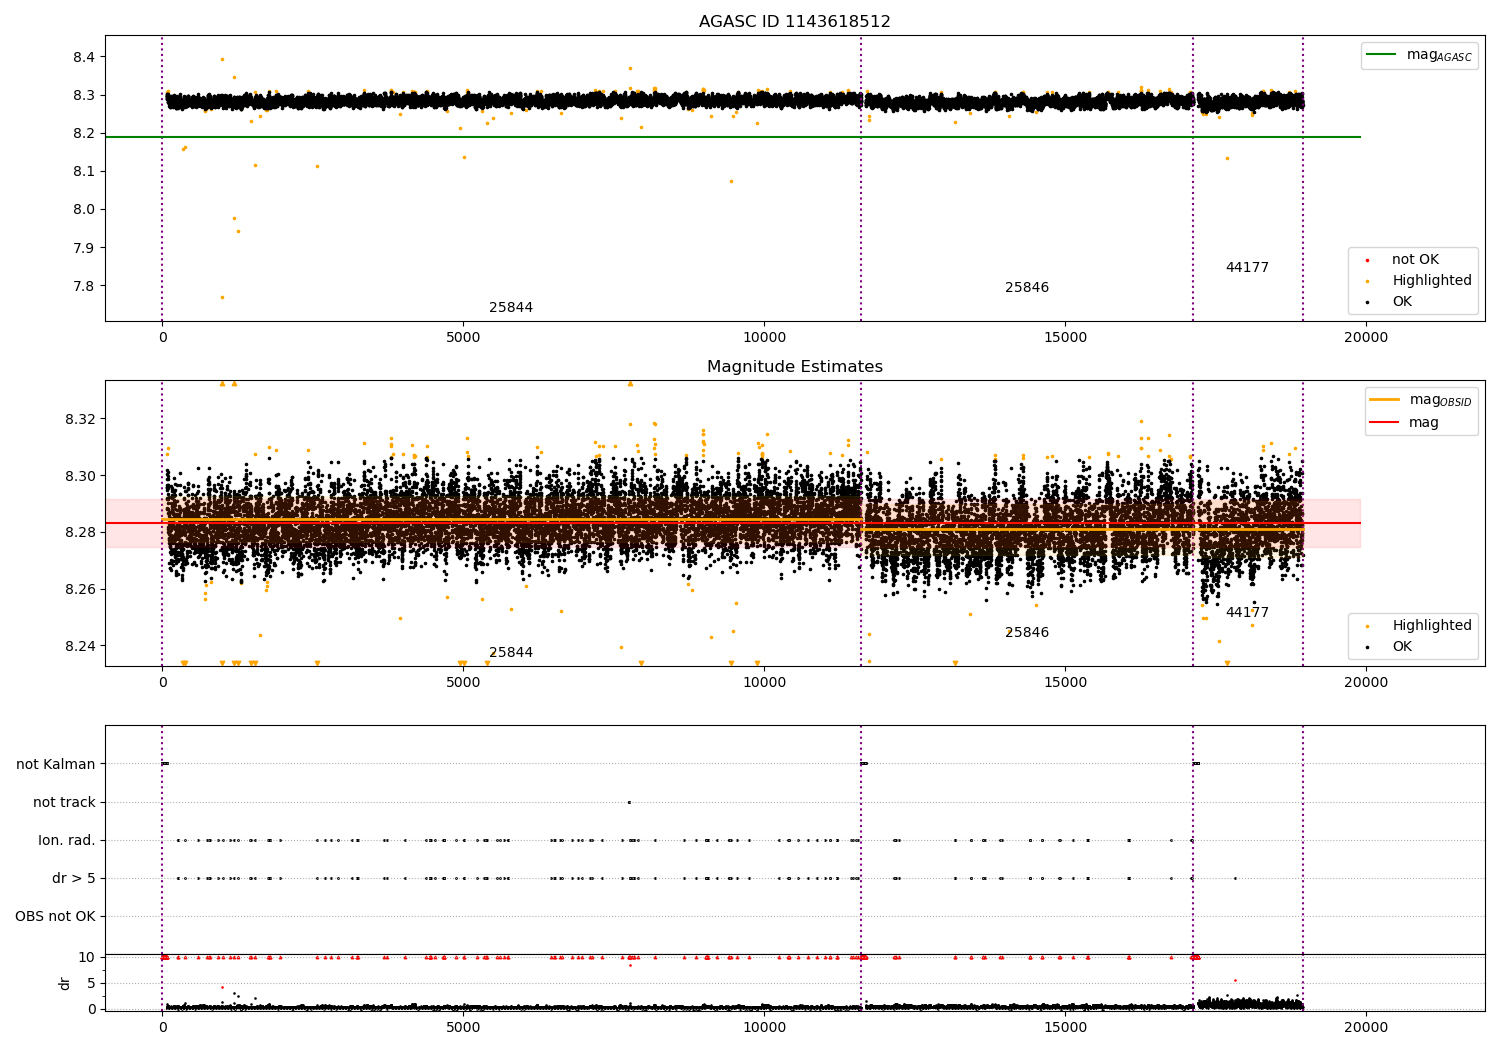Click the 25844 annotation in the middle plot
Screen dimensions: 1500x1050
(511, 653)
